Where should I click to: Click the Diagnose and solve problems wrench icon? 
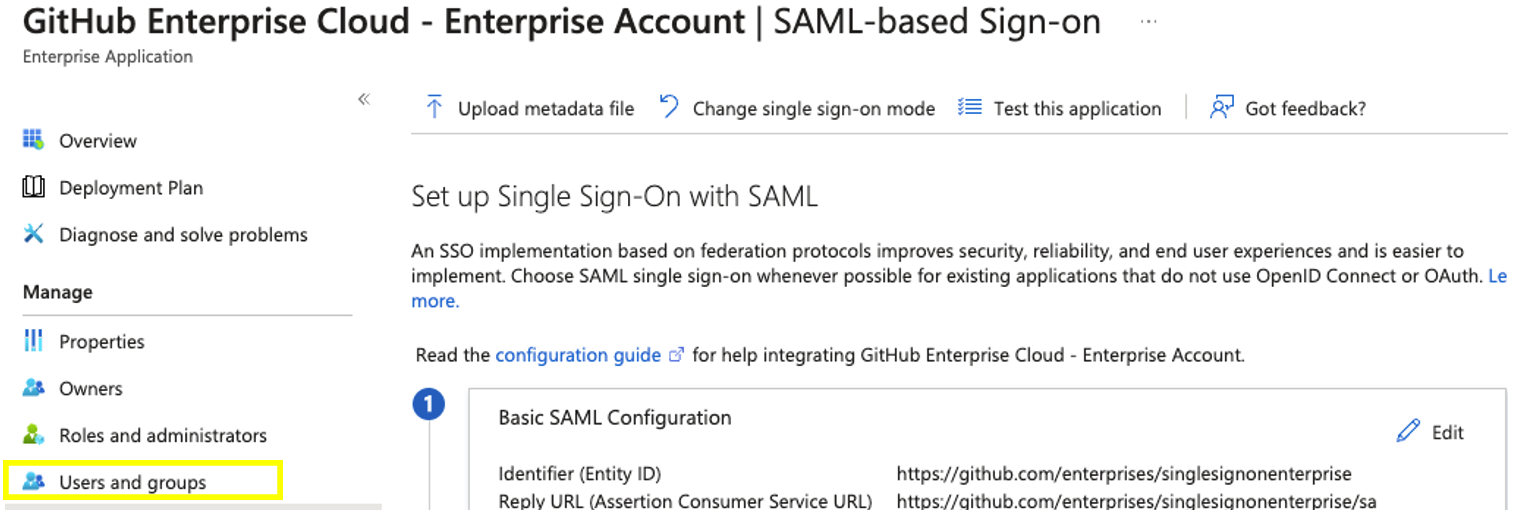pos(33,234)
